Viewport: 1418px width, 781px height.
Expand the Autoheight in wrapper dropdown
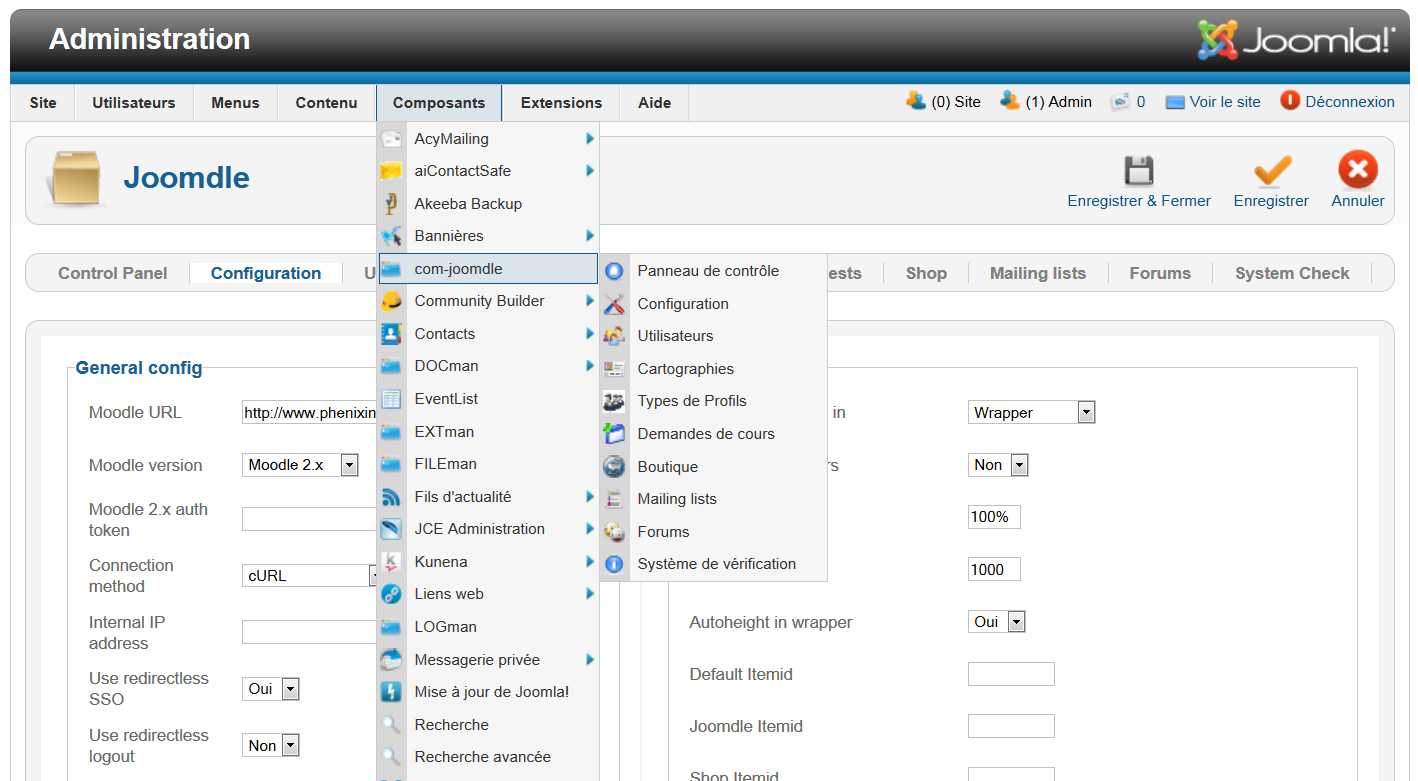pyautogui.click(x=1016, y=622)
